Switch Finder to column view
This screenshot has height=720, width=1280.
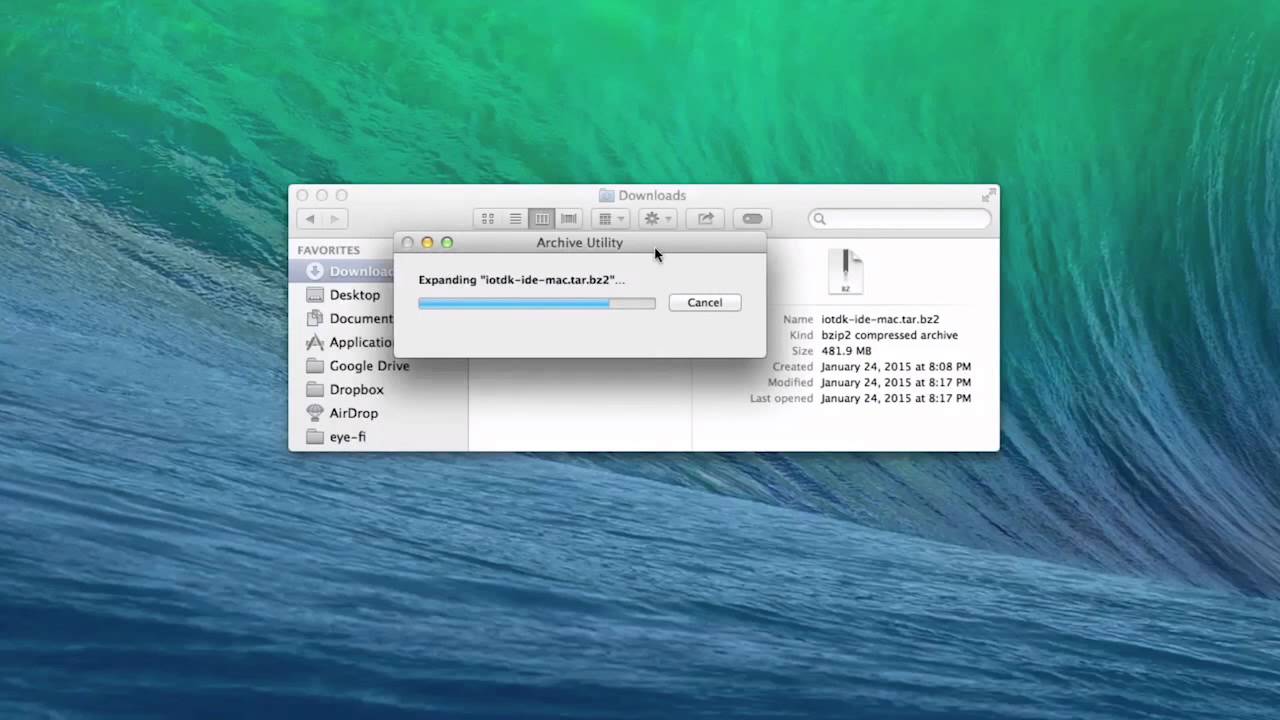tap(542, 219)
